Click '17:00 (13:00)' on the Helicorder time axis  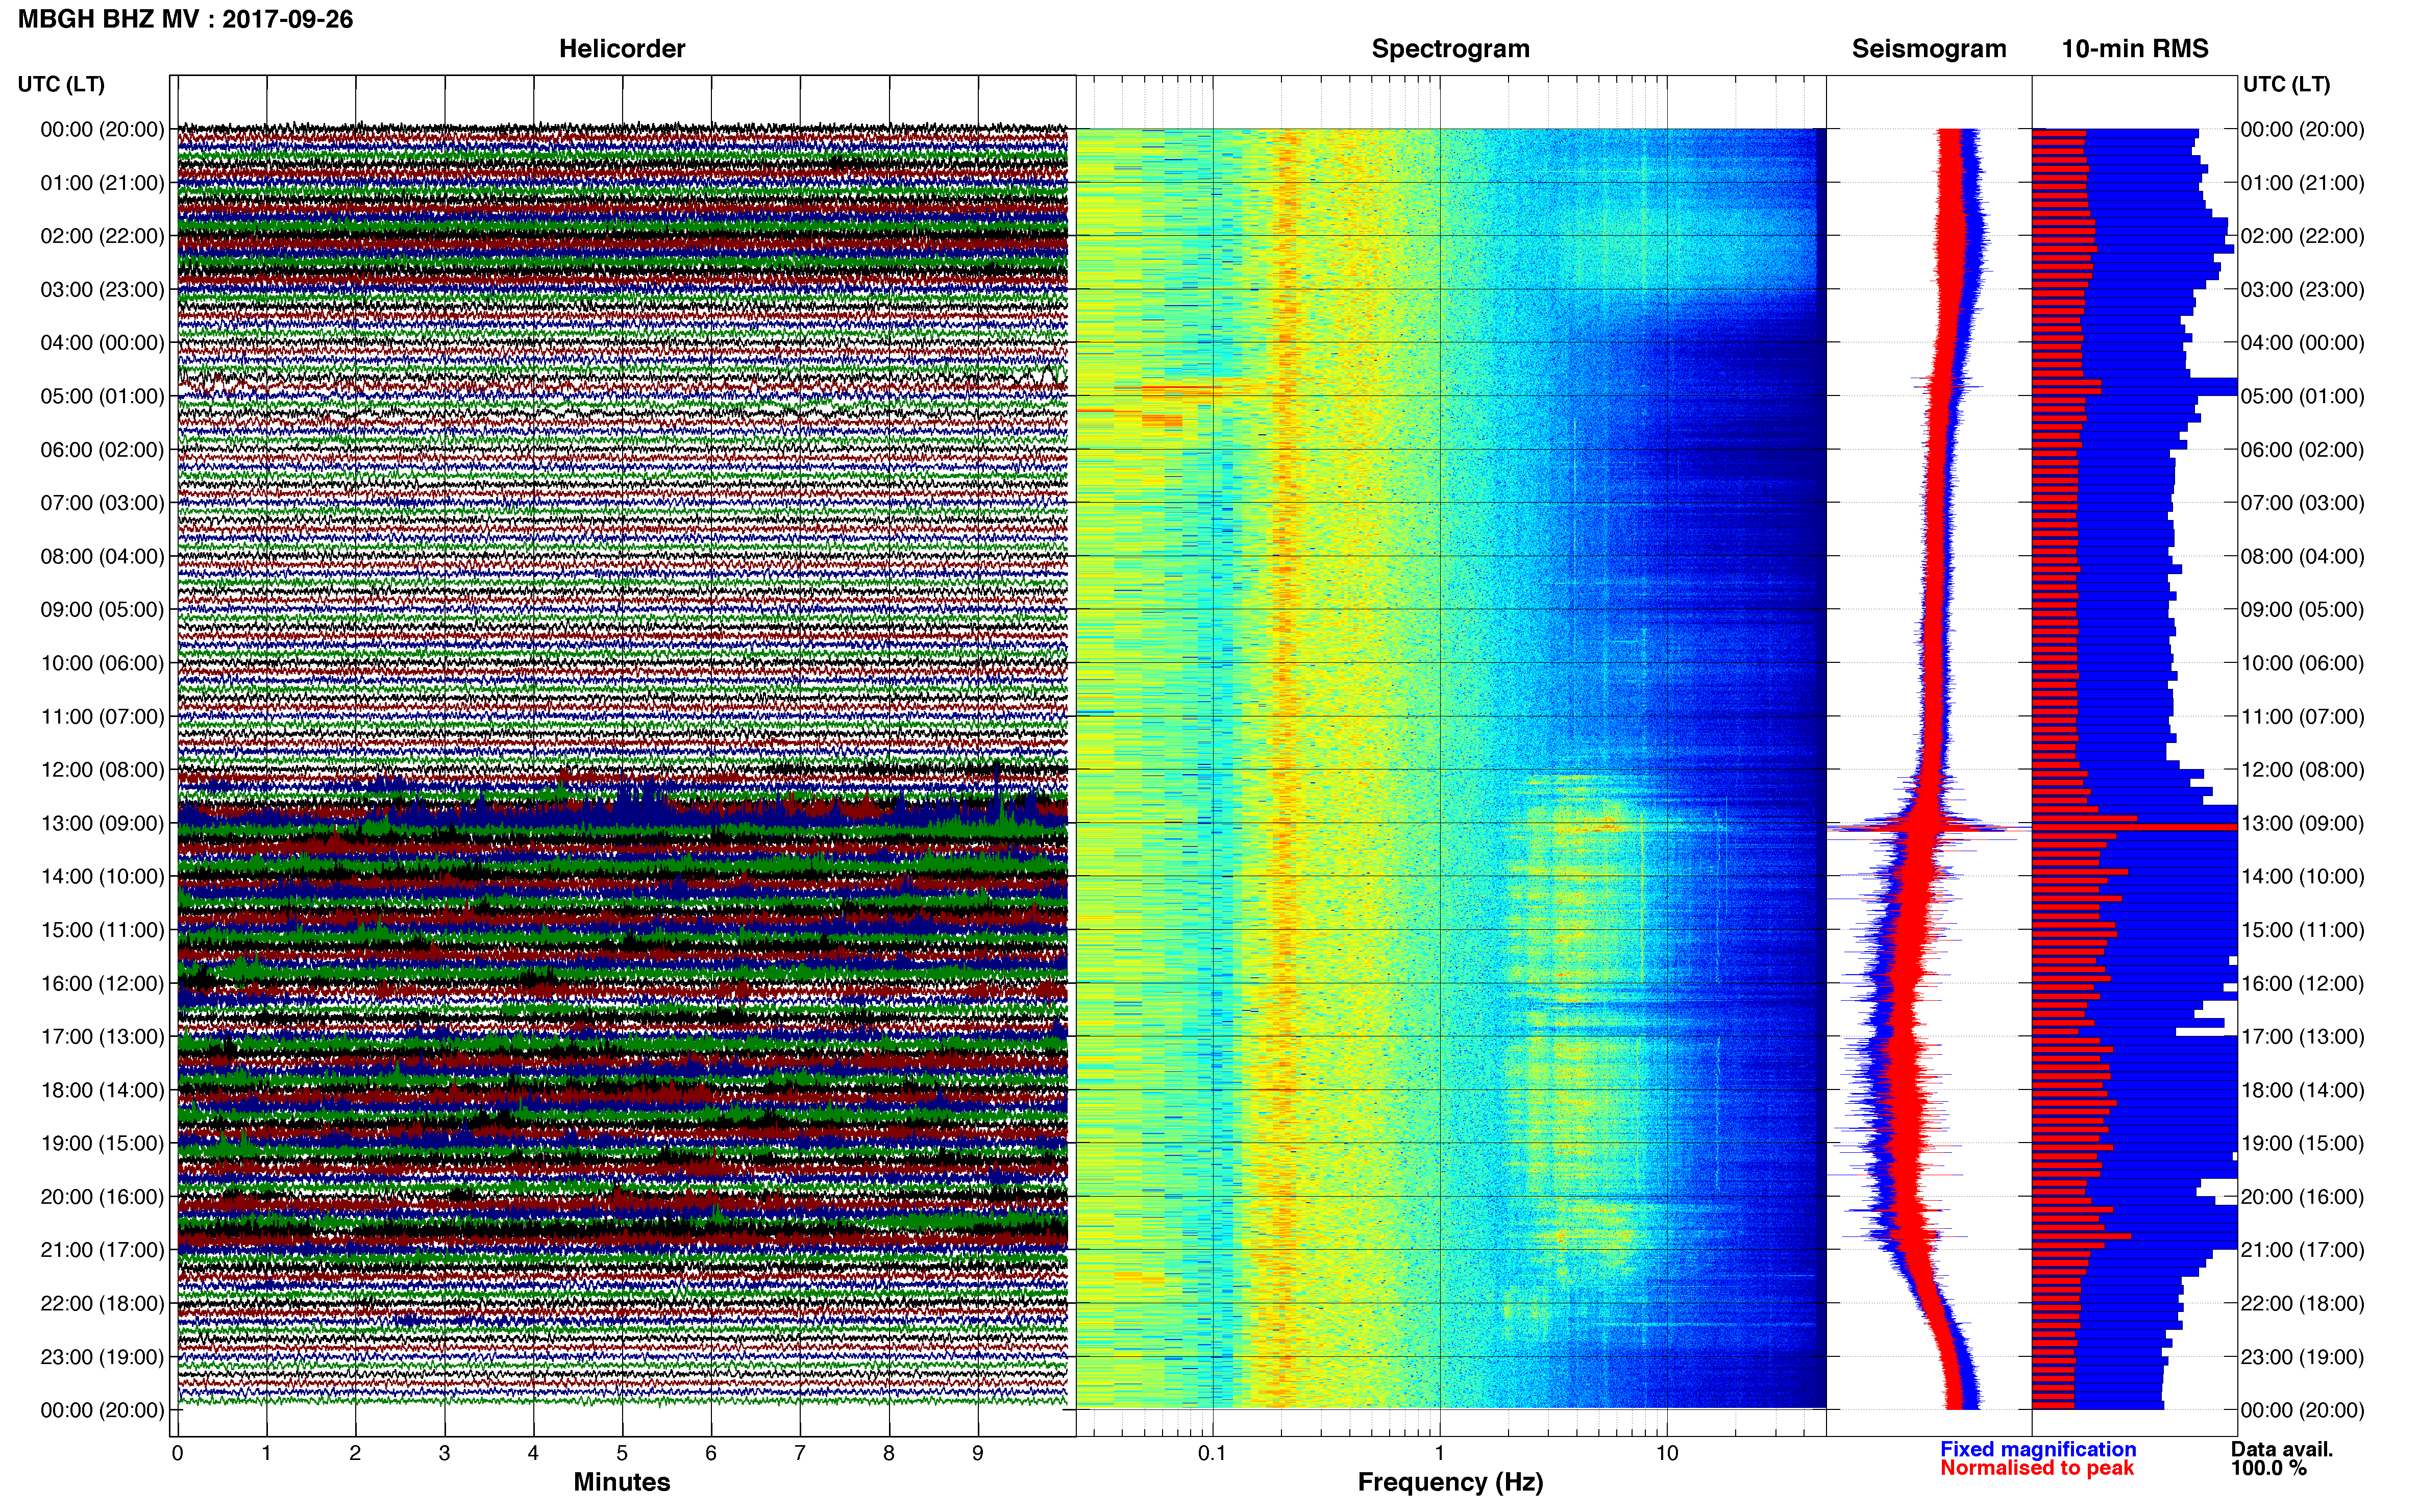tap(102, 1037)
